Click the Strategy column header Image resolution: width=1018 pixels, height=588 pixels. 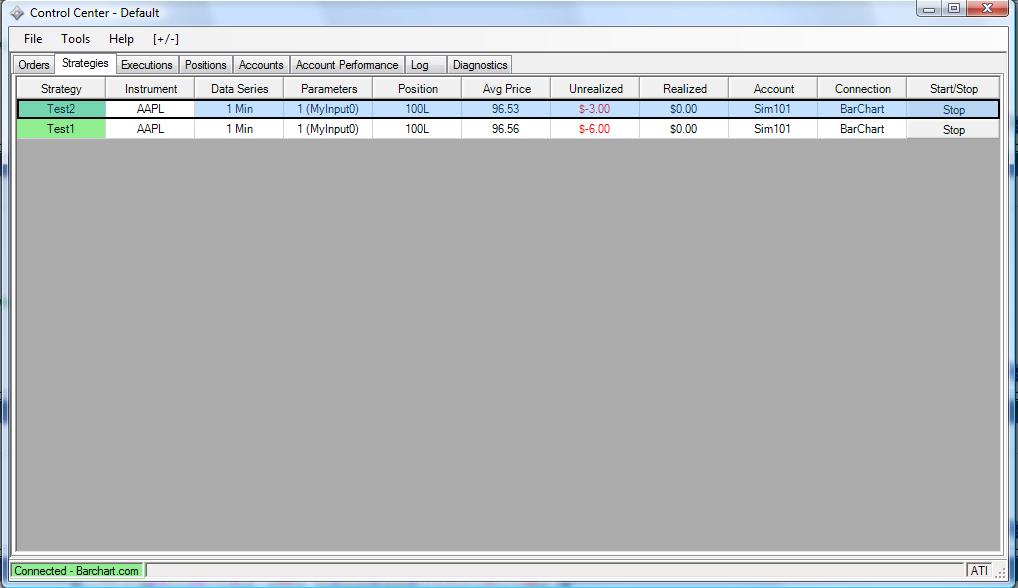pos(61,89)
